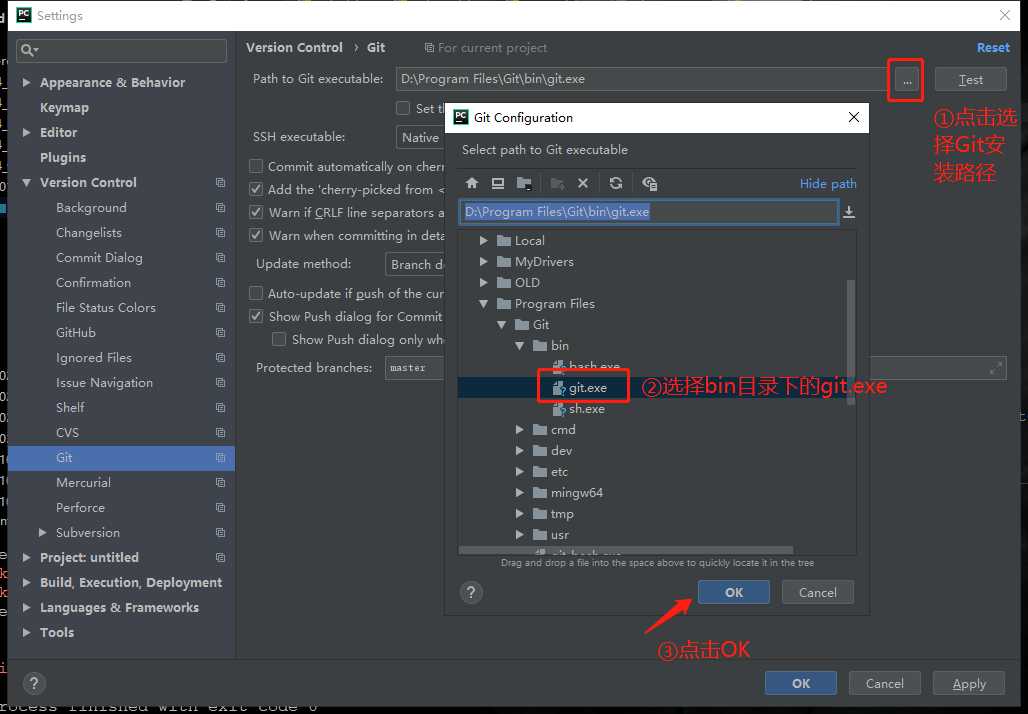Click the per-project icon beside Mercurial
This screenshot has height=714, width=1028.
pos(220,483)
